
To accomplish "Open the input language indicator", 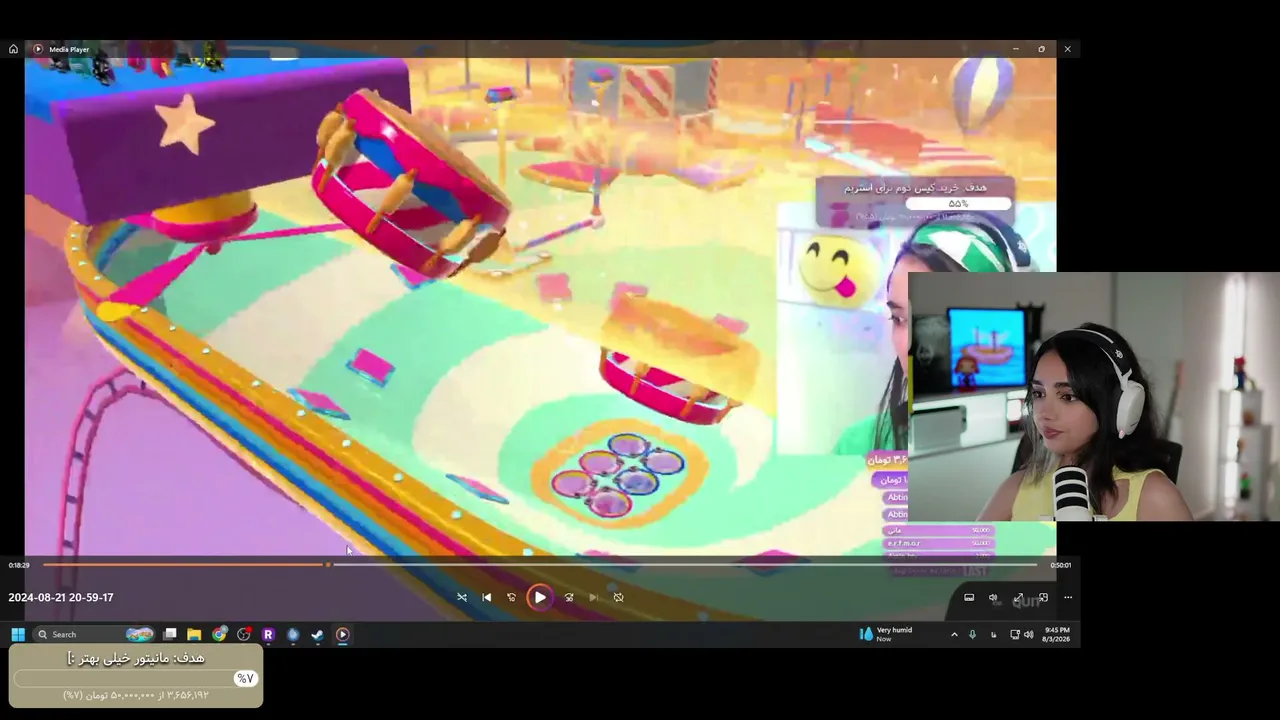I will (993, 634).
